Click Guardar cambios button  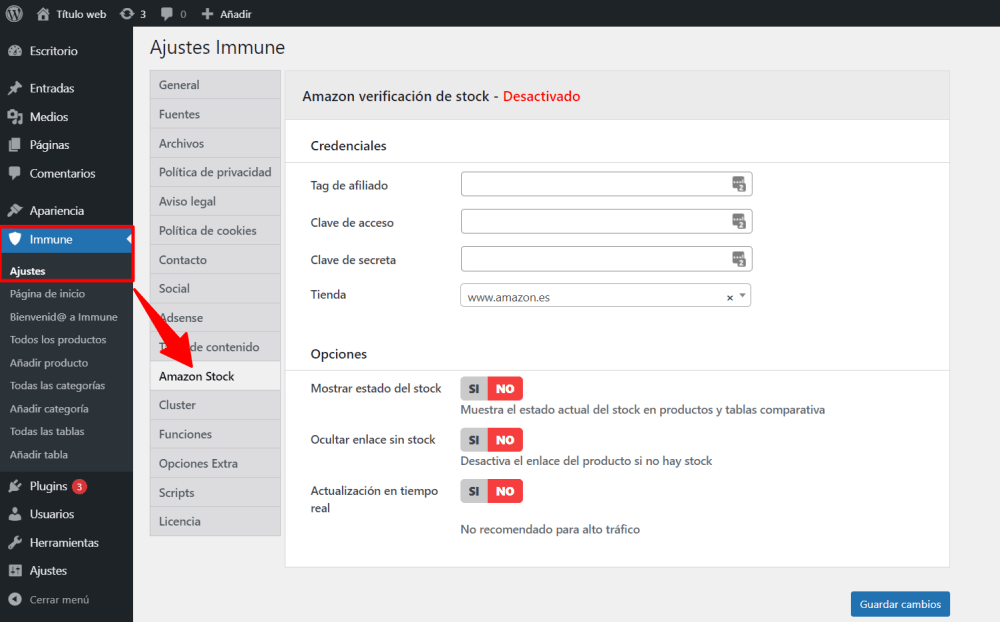click(900, 604)
